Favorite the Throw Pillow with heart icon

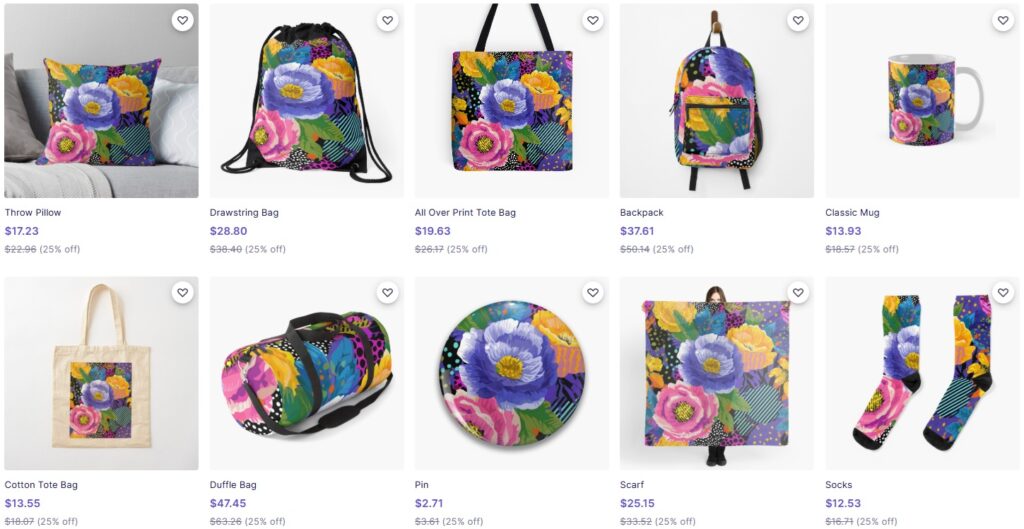182,21
